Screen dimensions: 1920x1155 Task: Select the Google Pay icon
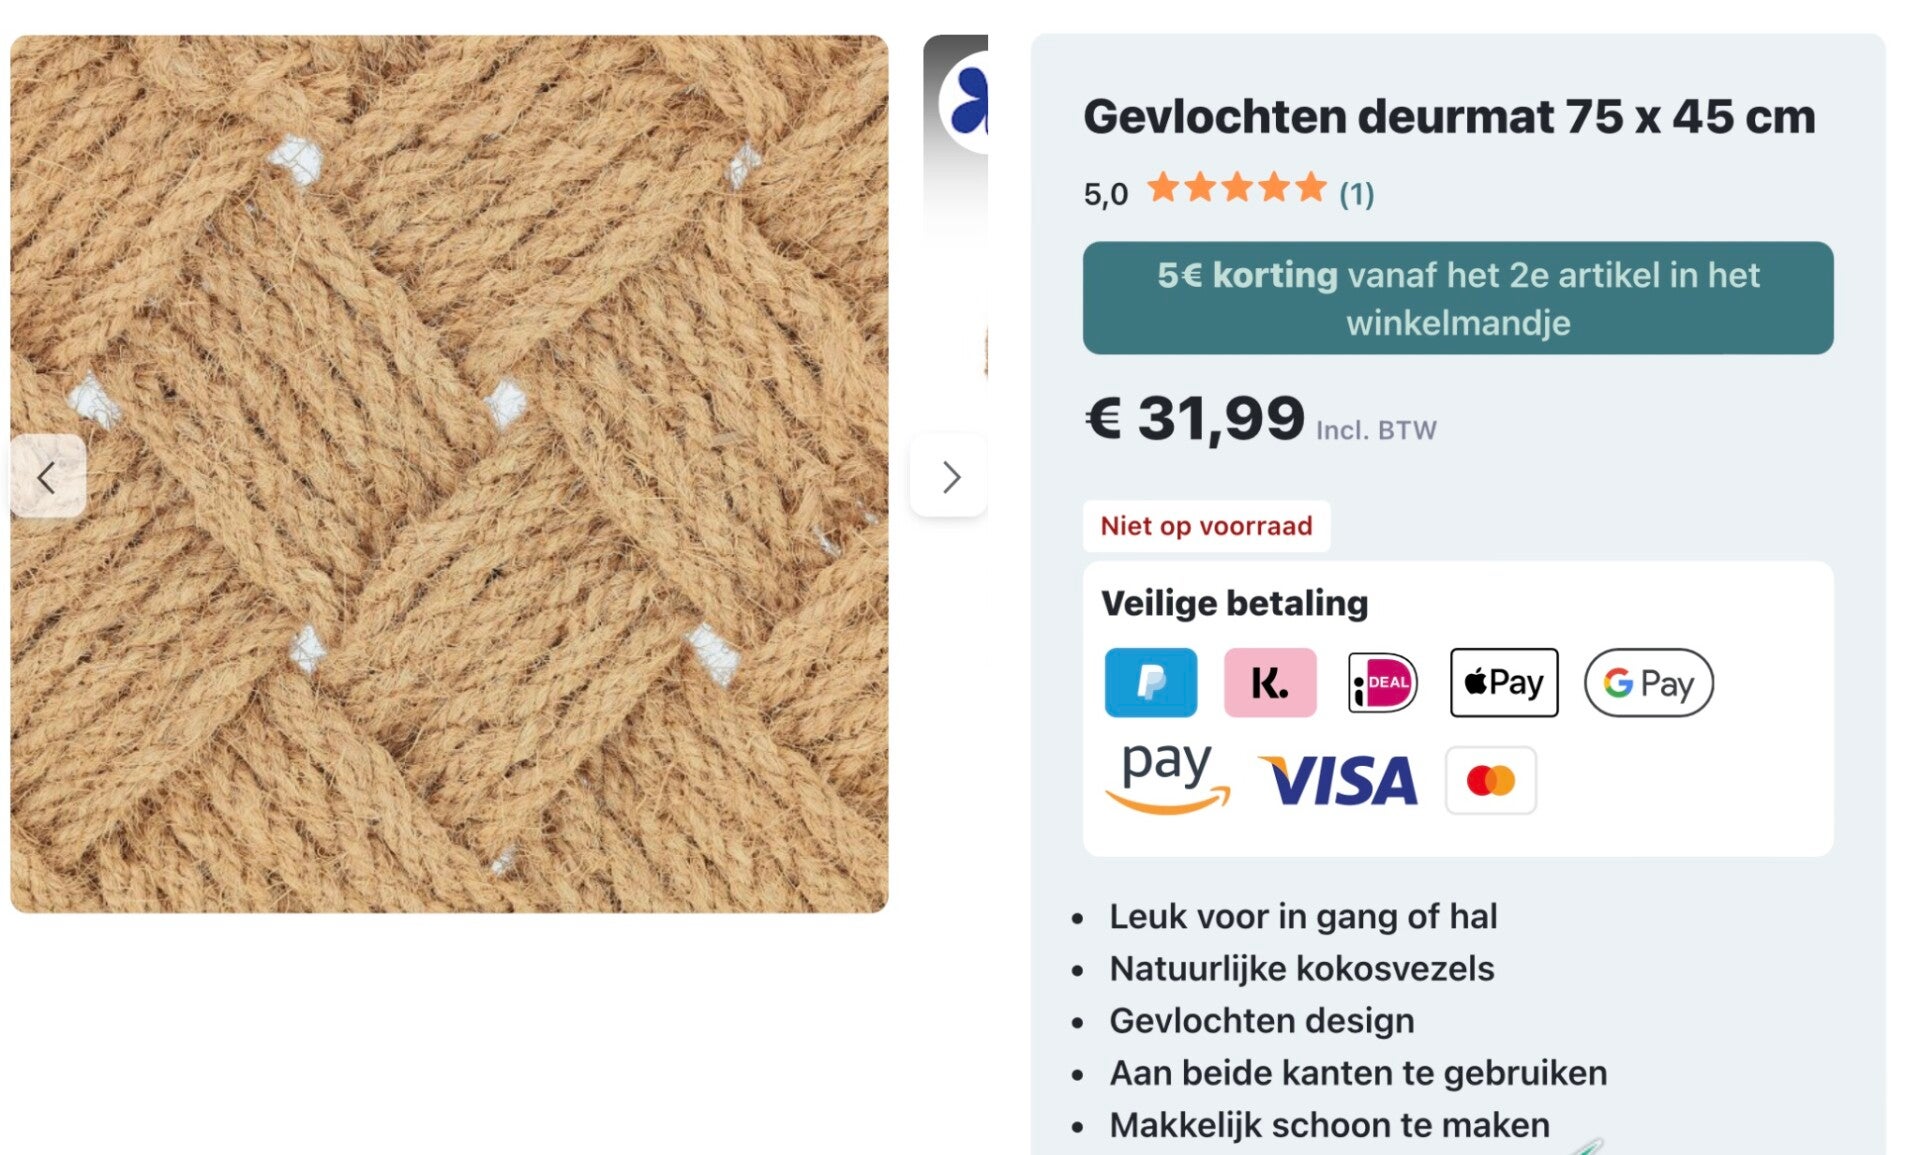[1648, 682]
